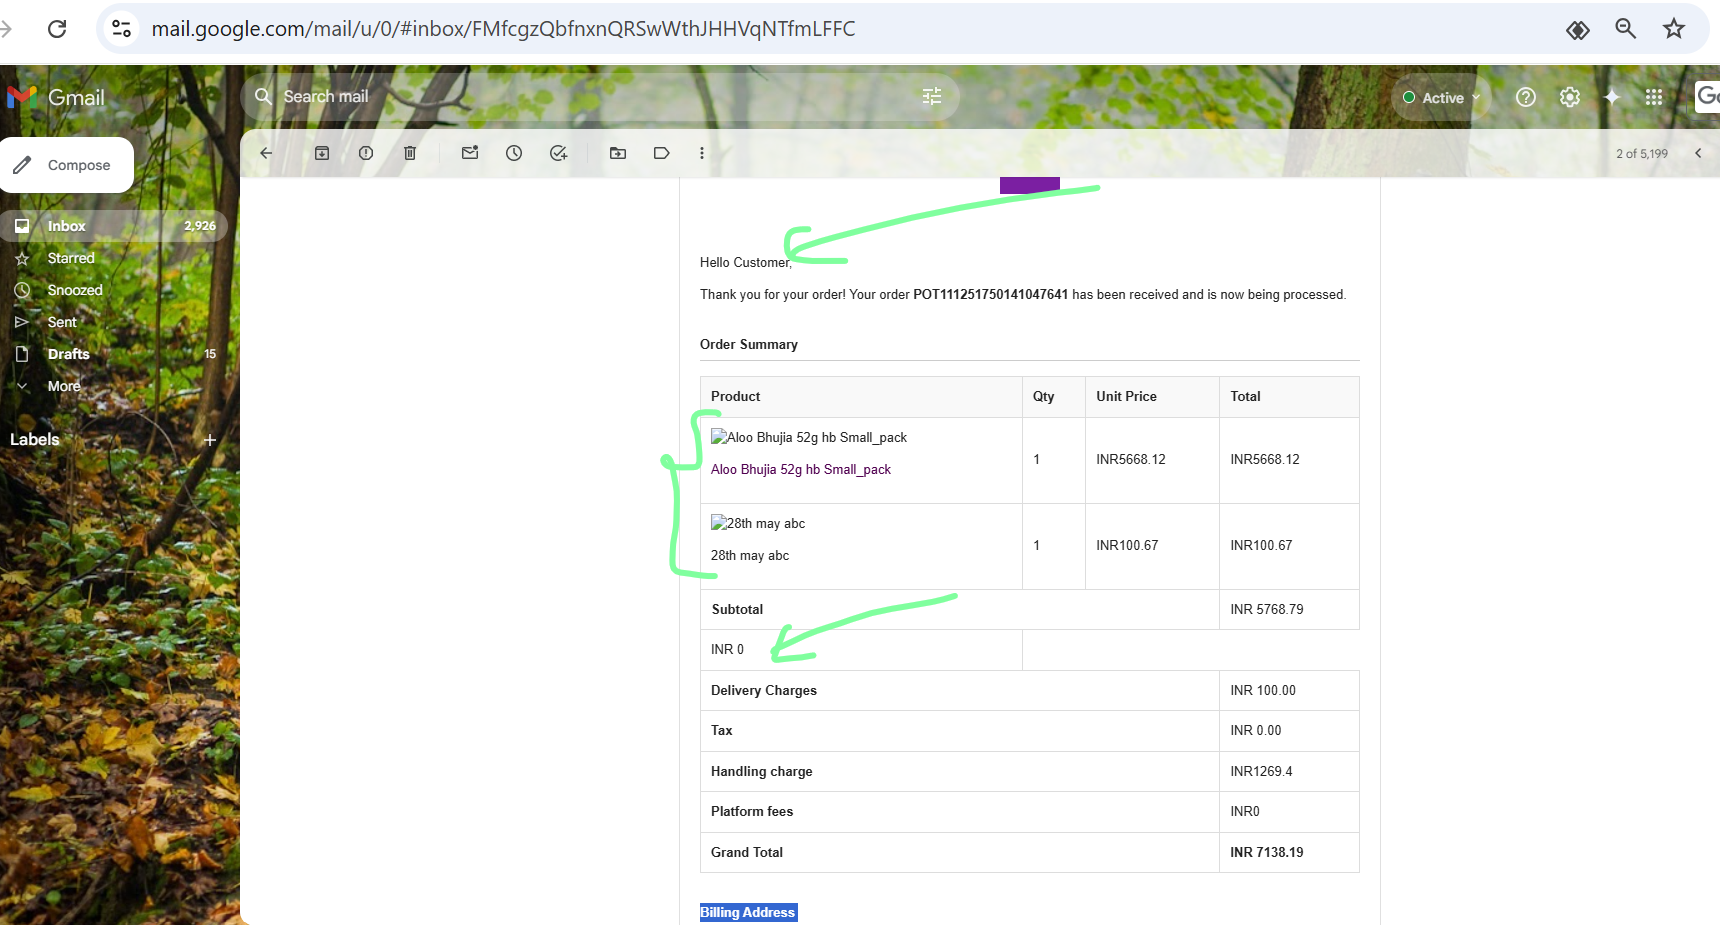Click the Labels tag icon in toolbar
The image size is (1720, 925).
[x=662, y=153]
